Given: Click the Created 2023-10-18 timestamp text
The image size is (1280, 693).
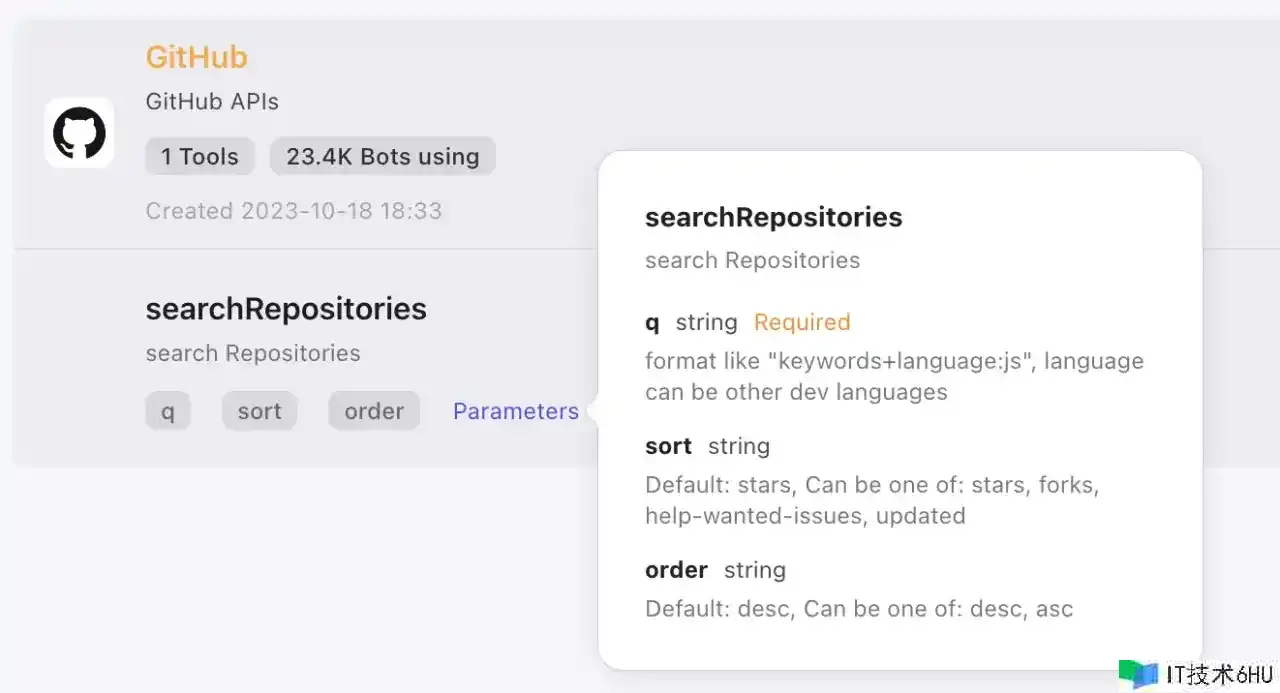Looking at the screenshot, I should pos(293,211).
